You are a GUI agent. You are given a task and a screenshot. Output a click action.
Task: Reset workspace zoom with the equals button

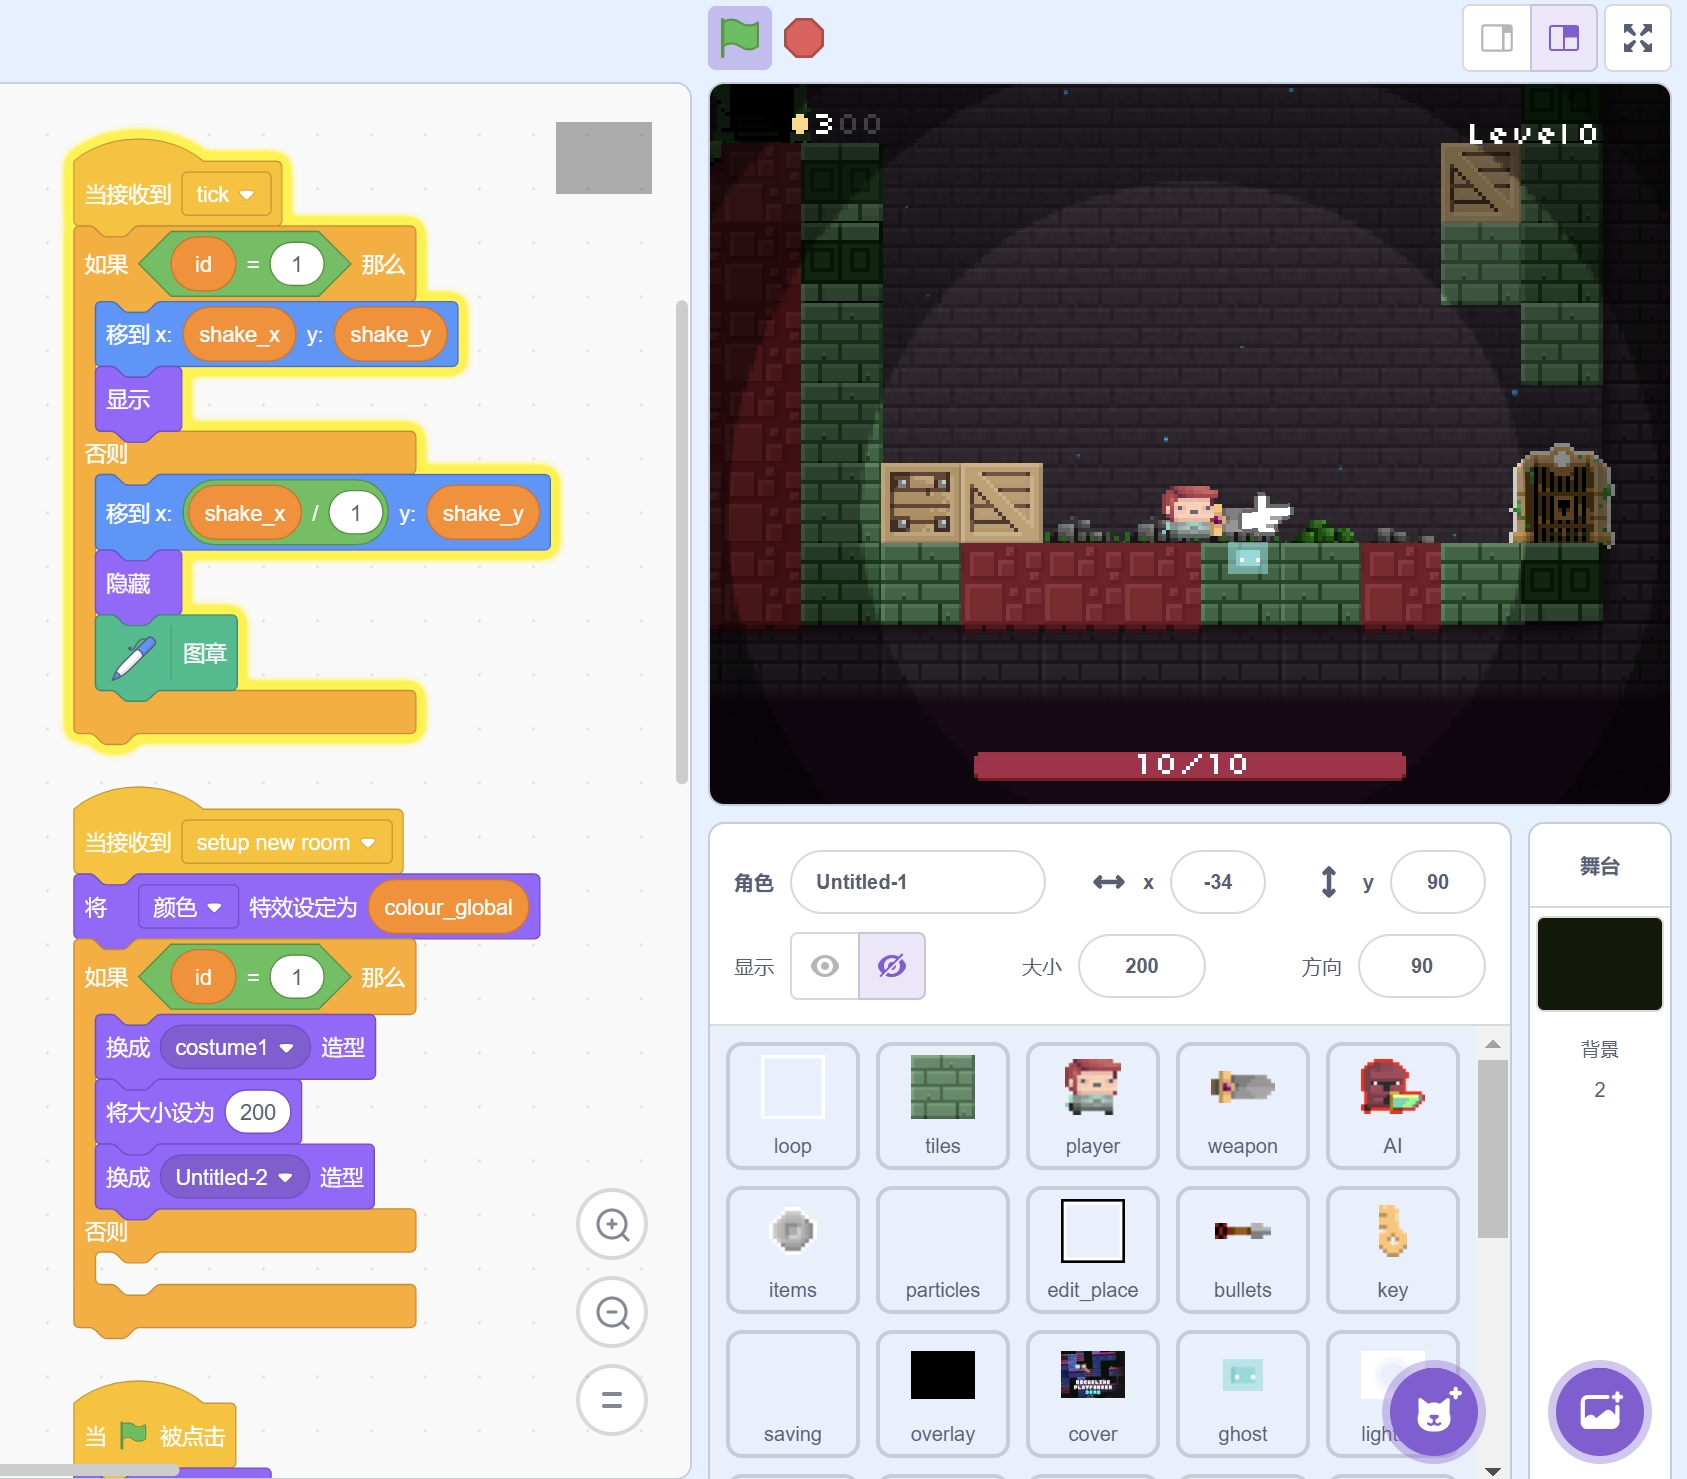612,1400
